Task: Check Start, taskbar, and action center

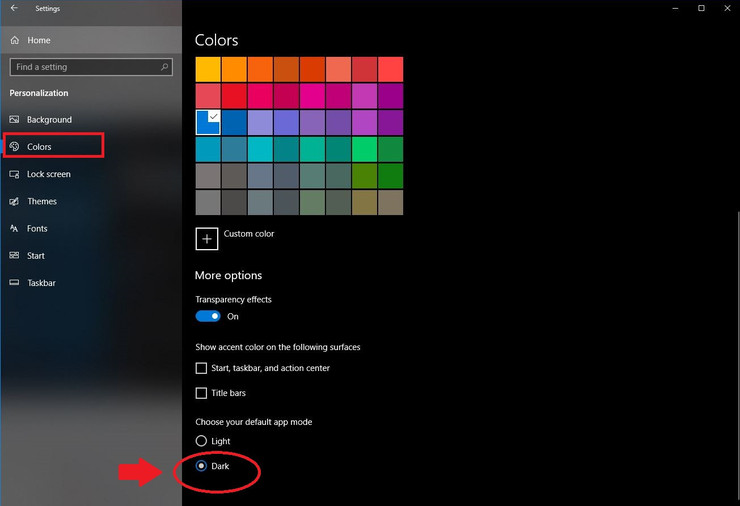Action: pos(201,368)
